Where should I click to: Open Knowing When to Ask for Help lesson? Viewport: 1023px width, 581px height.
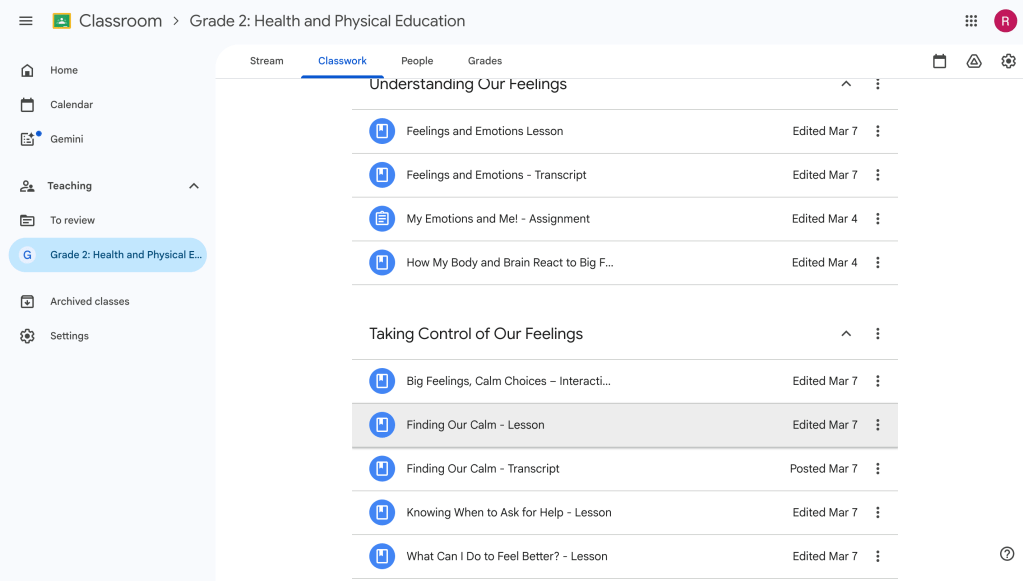click(x=508, y=513)
